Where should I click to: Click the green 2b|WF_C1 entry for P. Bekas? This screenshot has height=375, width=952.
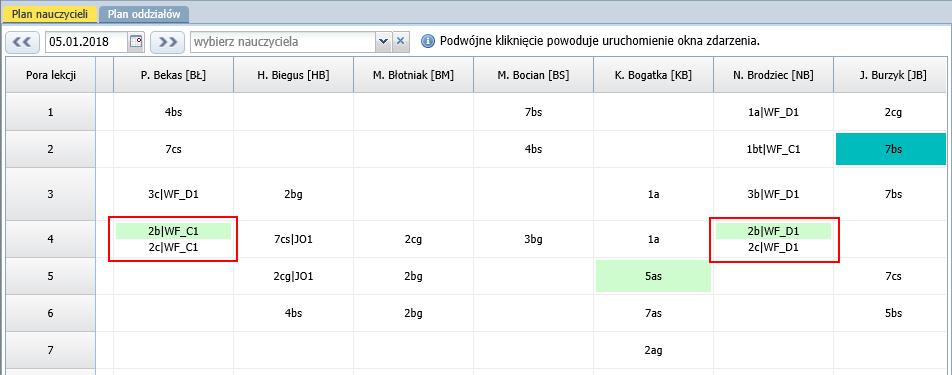173,231
